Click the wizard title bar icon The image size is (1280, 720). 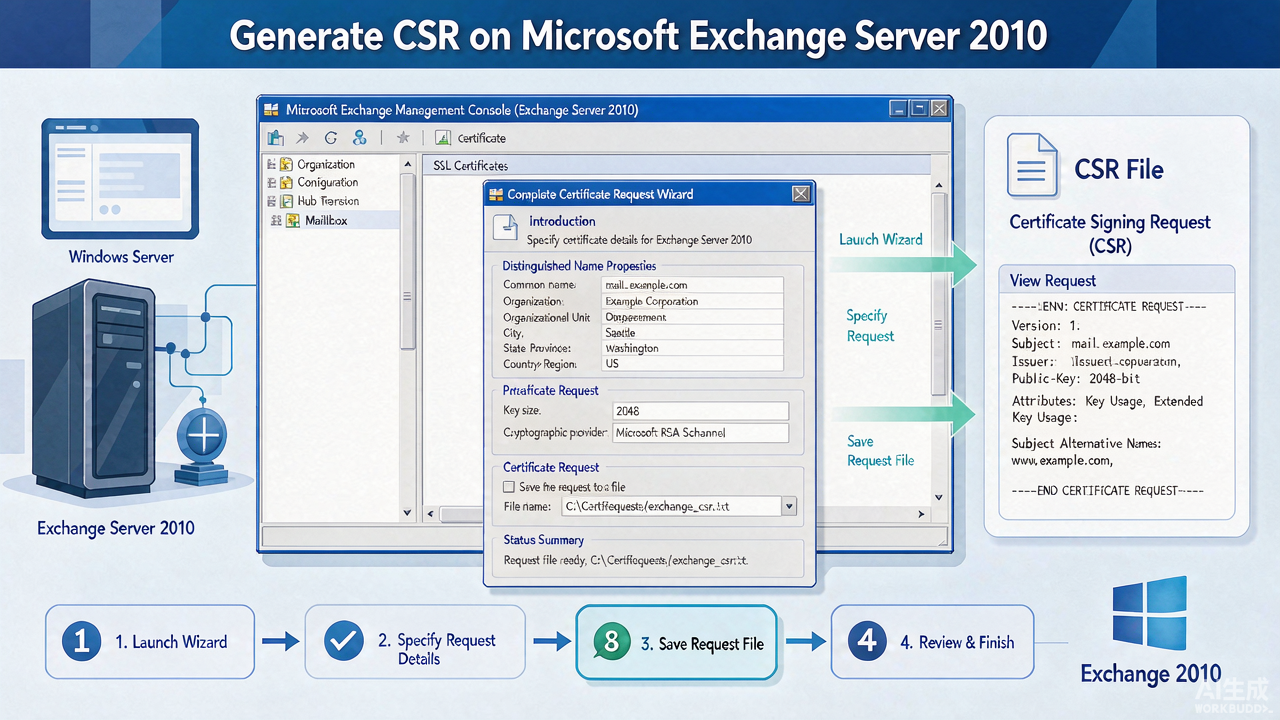(x=496, y=194)
